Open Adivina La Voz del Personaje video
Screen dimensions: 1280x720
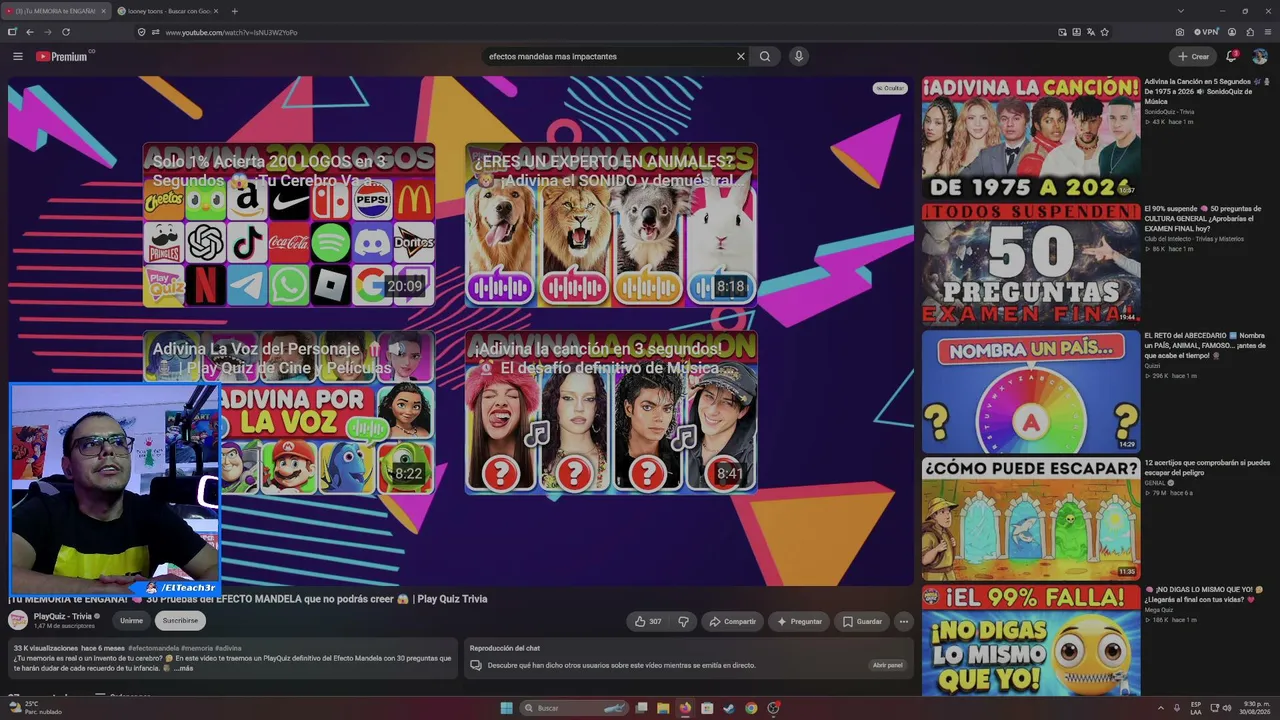[x=289, y=413]
